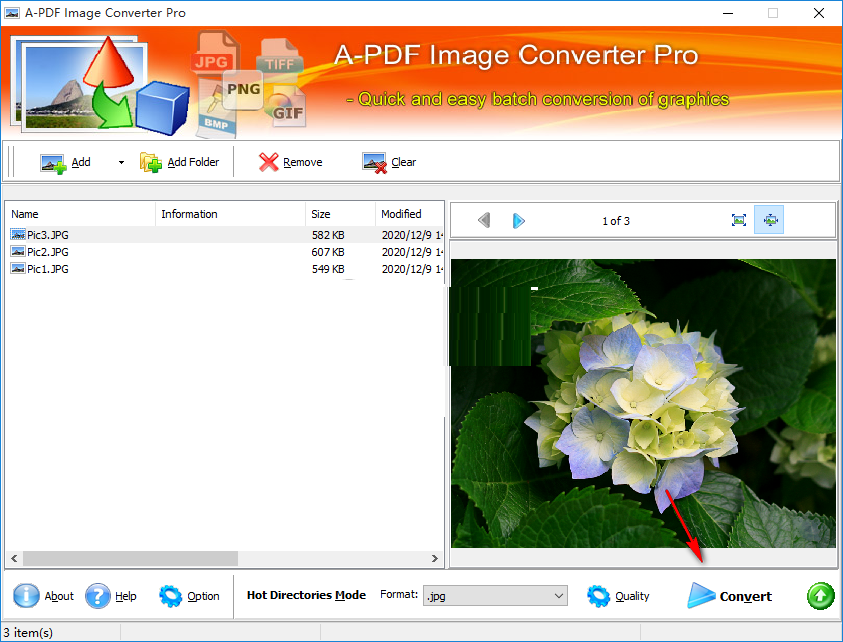Click the Clear label in toolbar
Viewport: 843px width, 642px height.
(x=404, y=162)
